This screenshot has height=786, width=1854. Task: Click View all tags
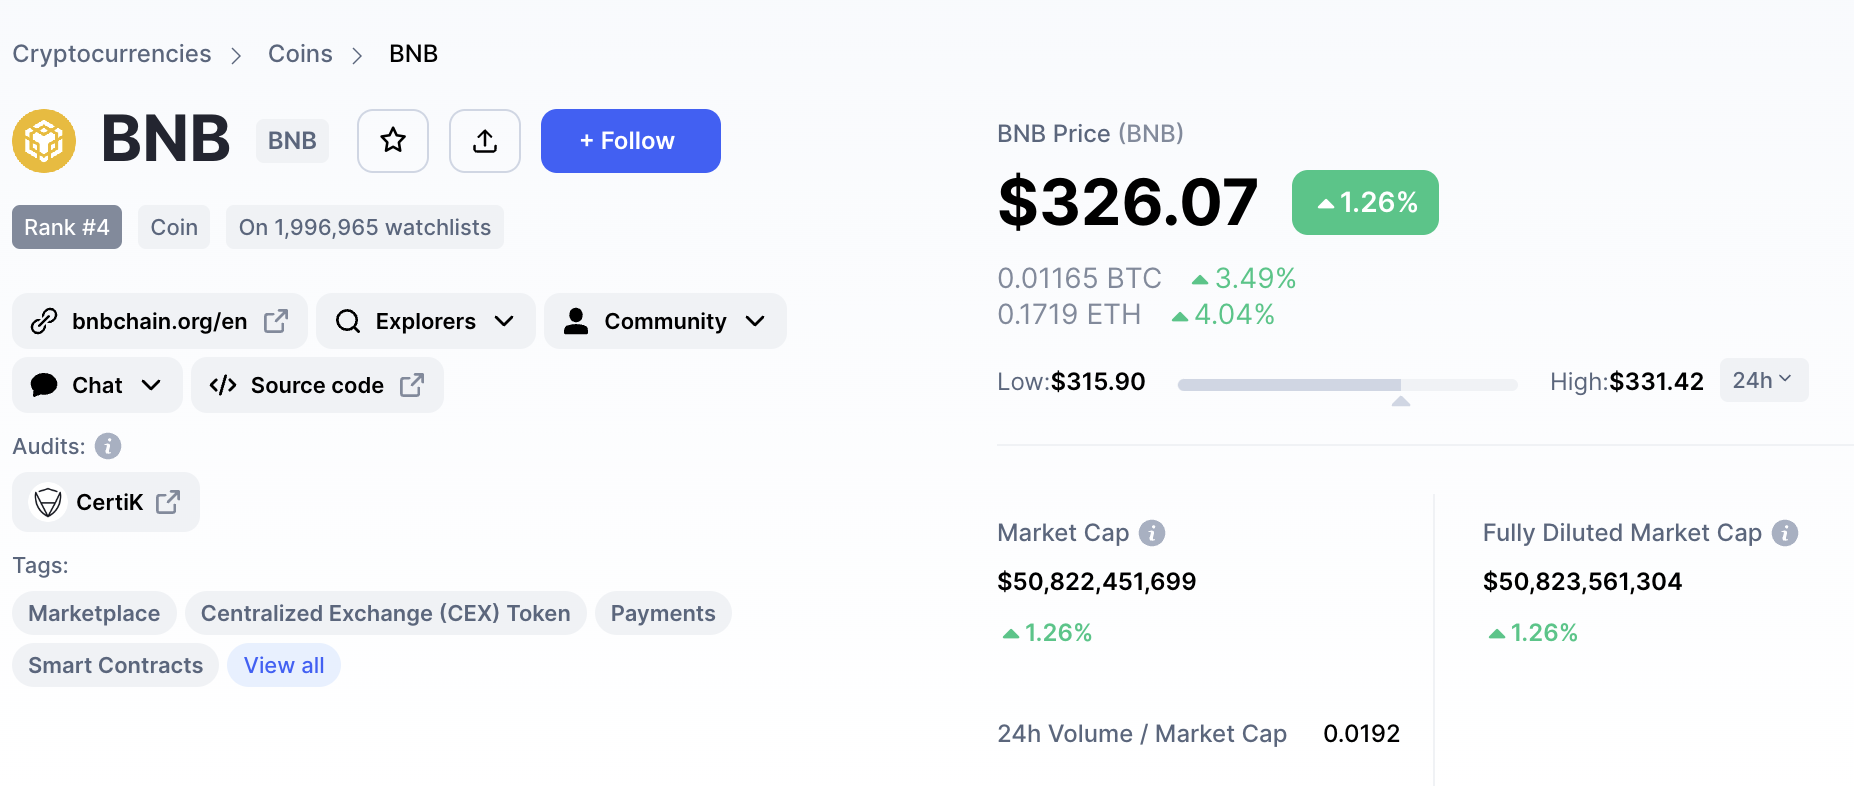(x=284, y=666)
